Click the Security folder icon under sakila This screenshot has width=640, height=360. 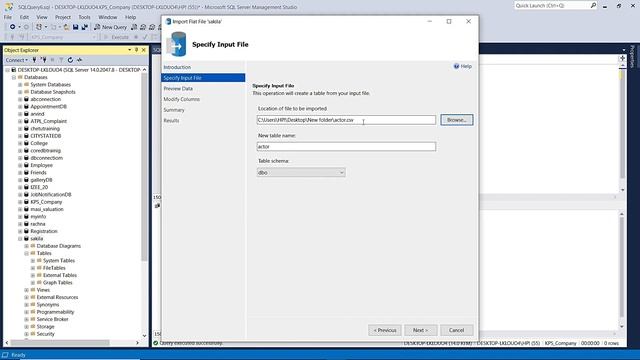pyautogui.click(x=33, y=334)
